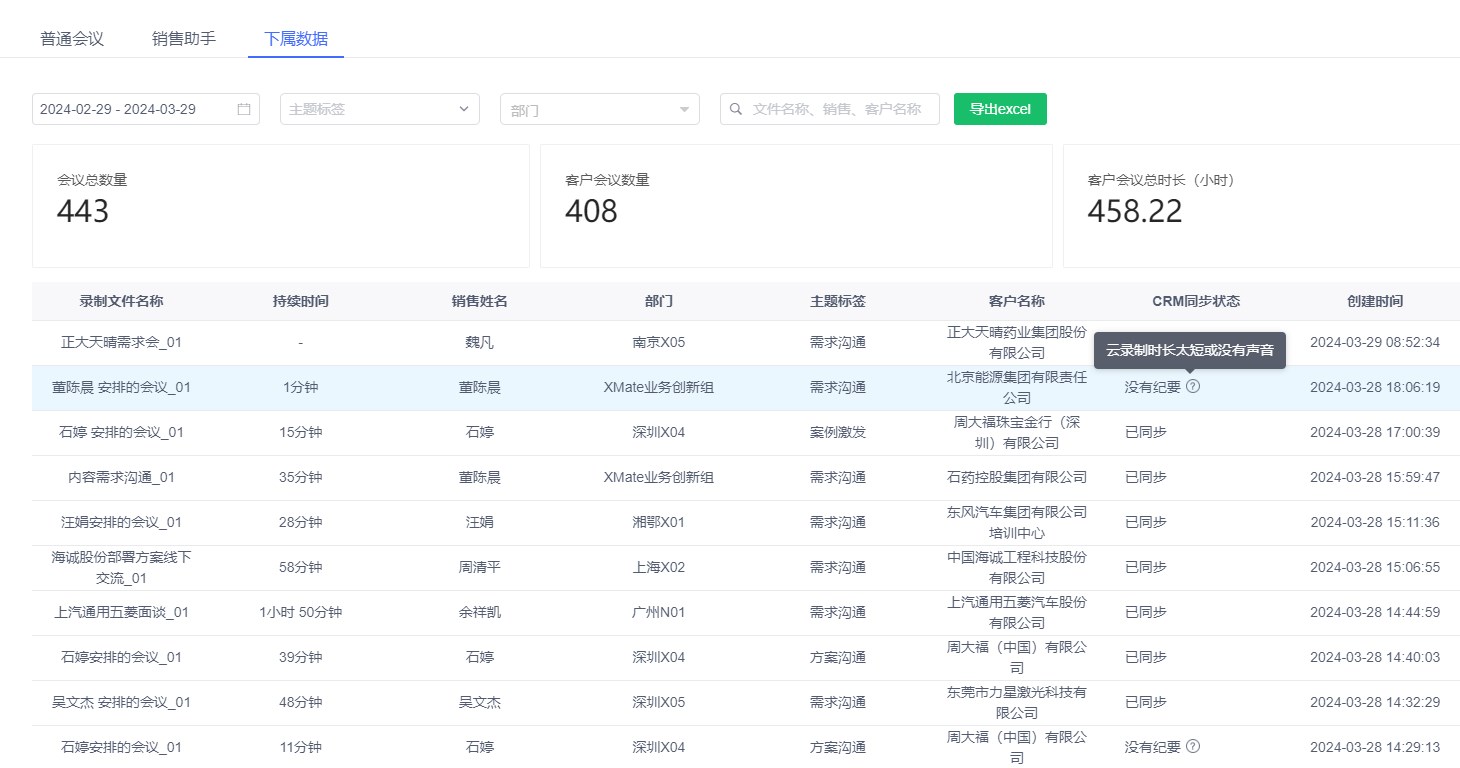Click the 会议总数量 443 card
This screenshot has height=768, width=1460.
coord(281,206)
